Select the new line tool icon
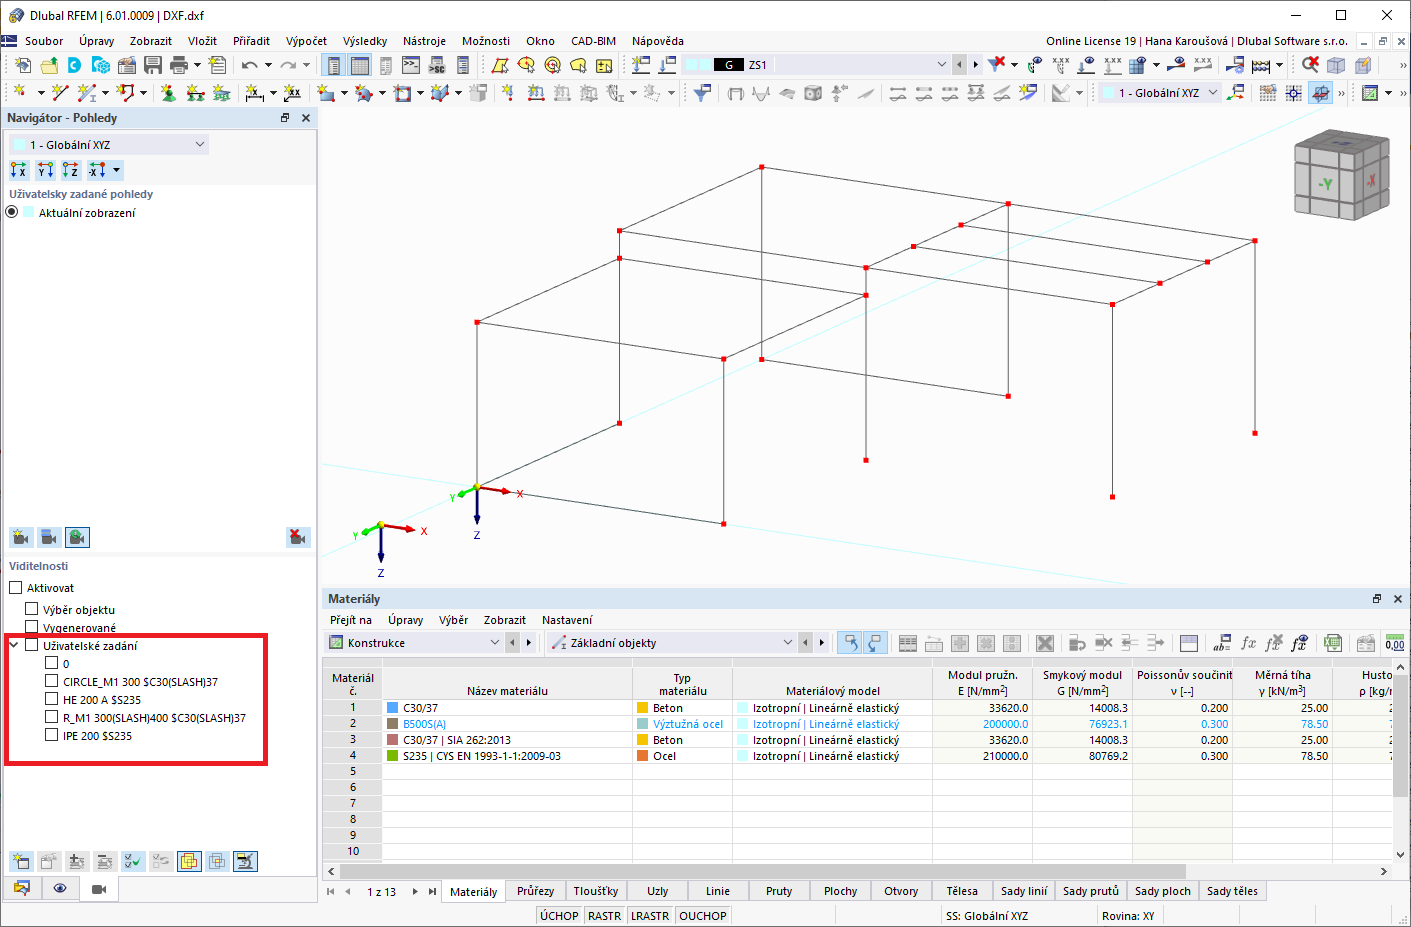 (x=60, y=93)
